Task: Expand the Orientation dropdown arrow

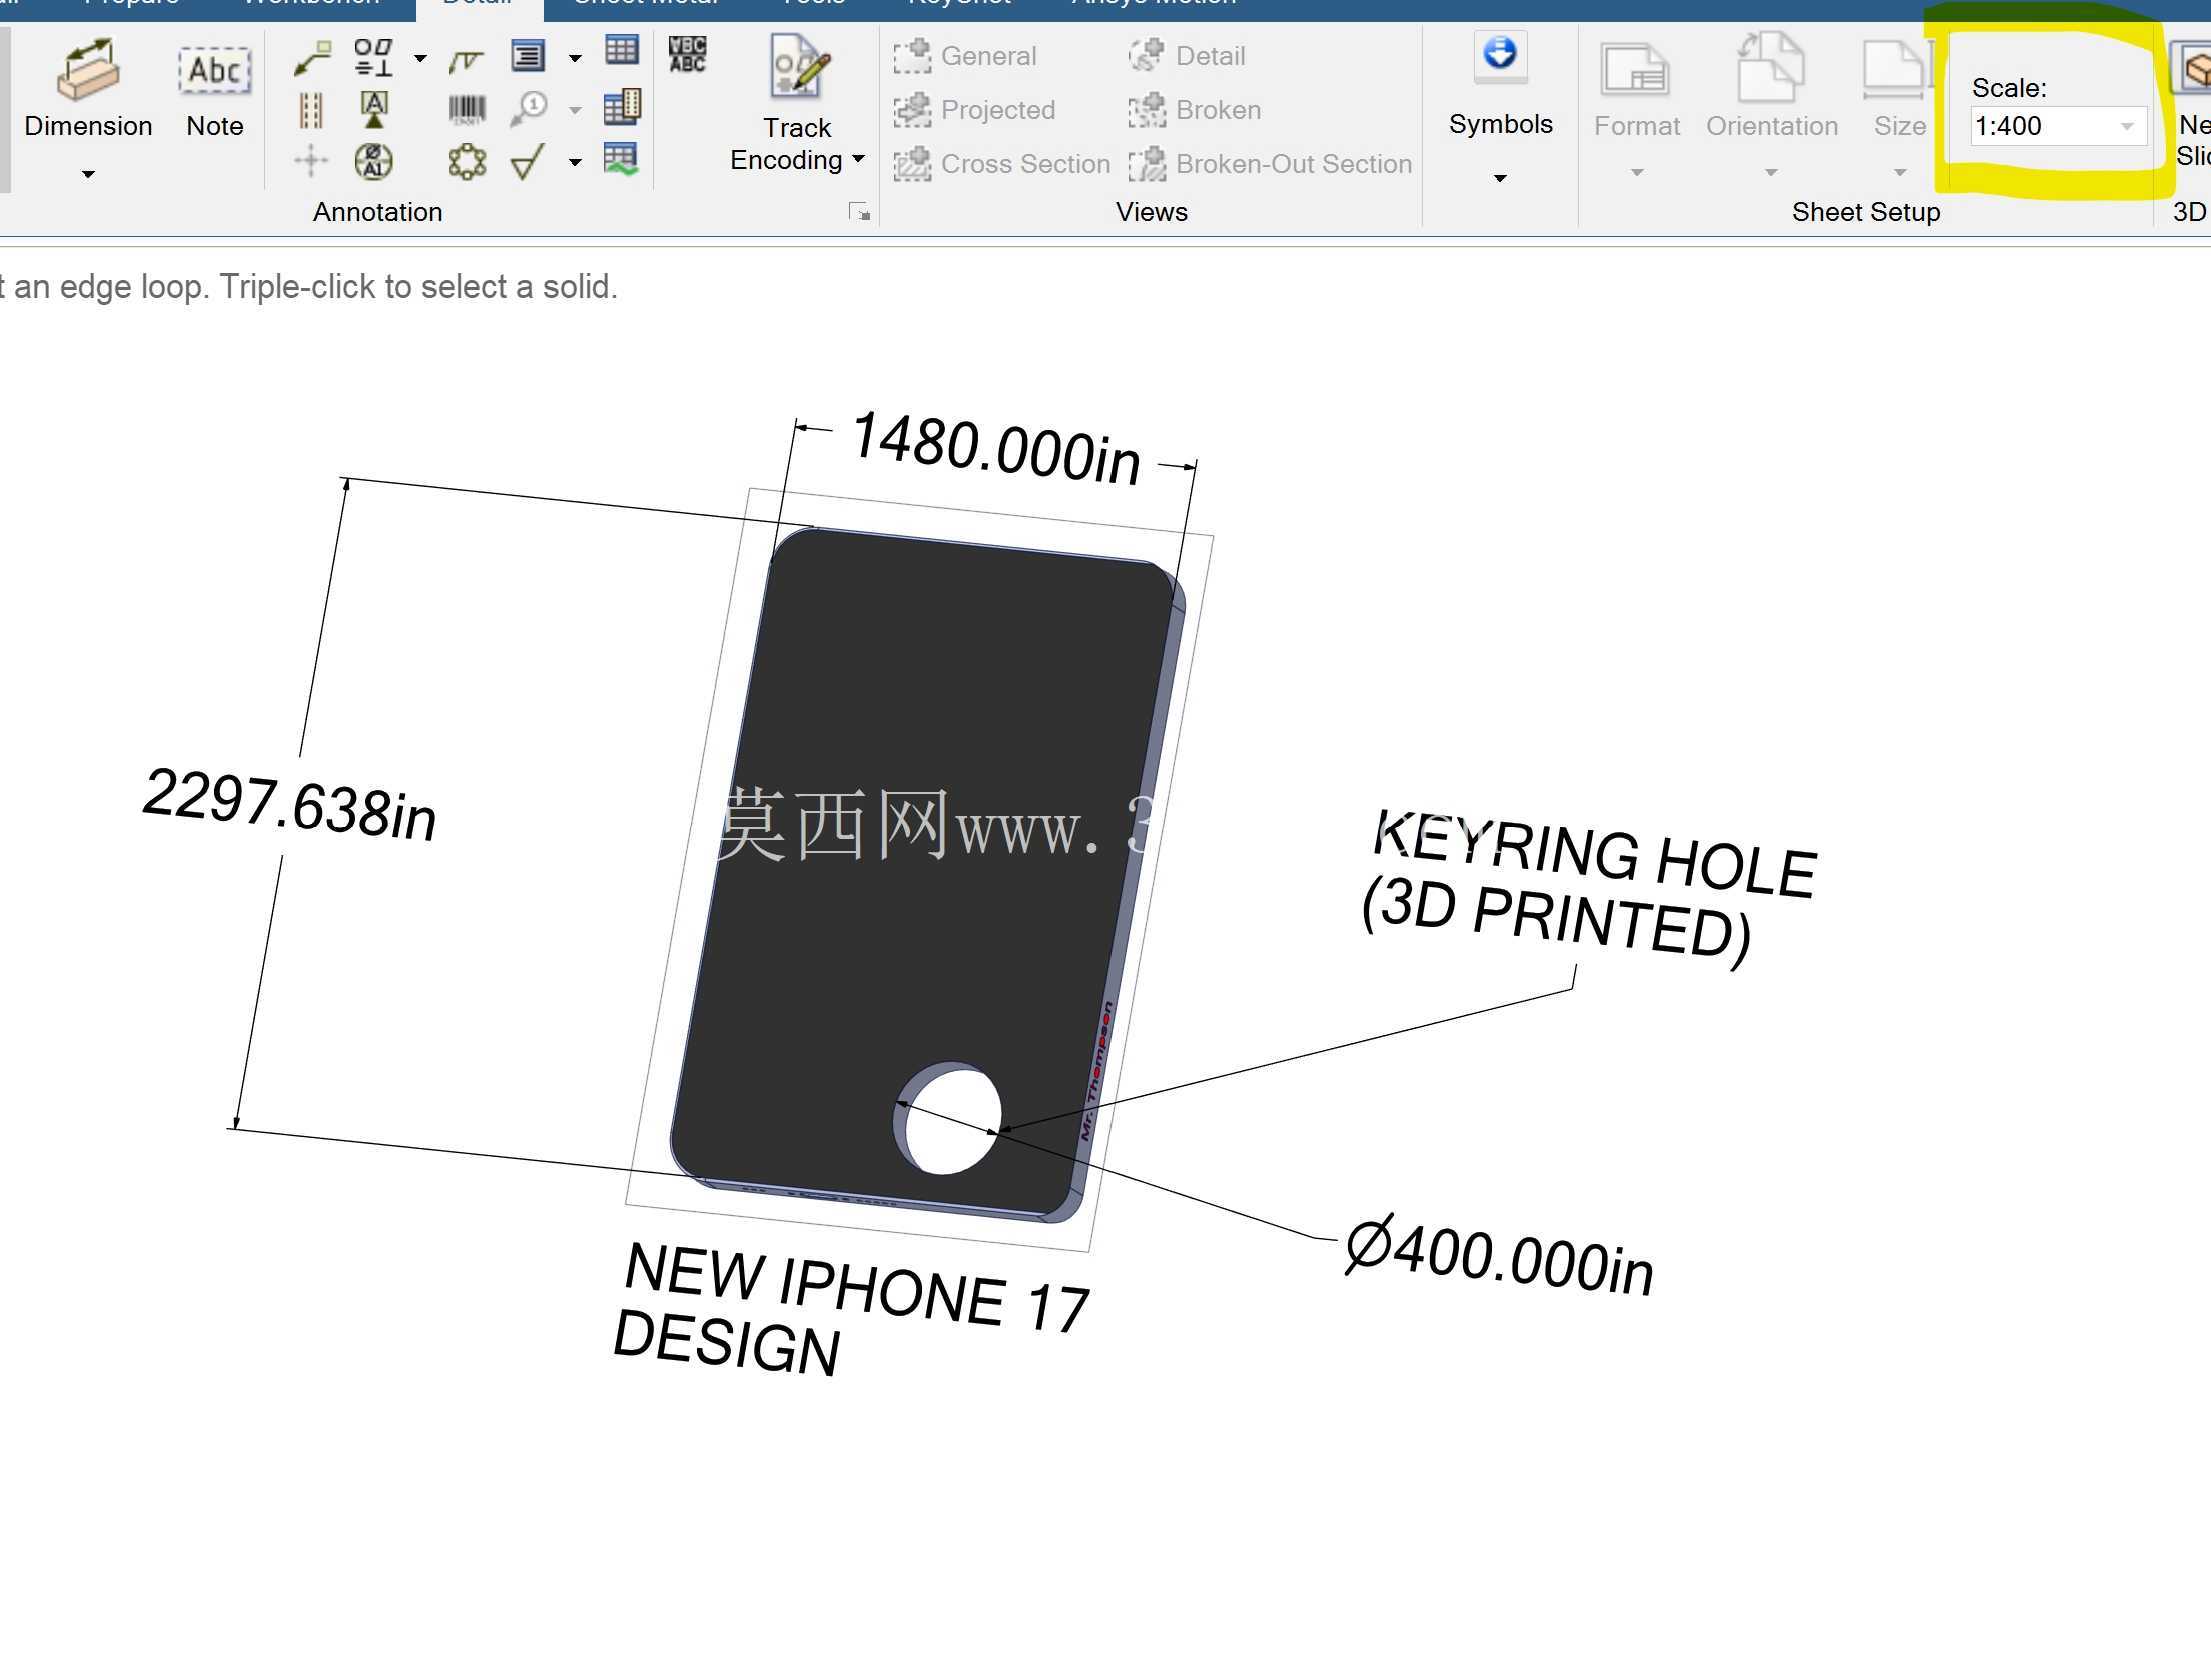Action: point(1771,173)
